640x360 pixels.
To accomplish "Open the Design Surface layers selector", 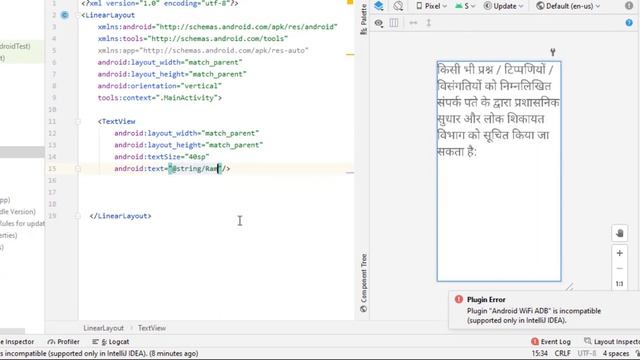I will click(x=379, y=6).
